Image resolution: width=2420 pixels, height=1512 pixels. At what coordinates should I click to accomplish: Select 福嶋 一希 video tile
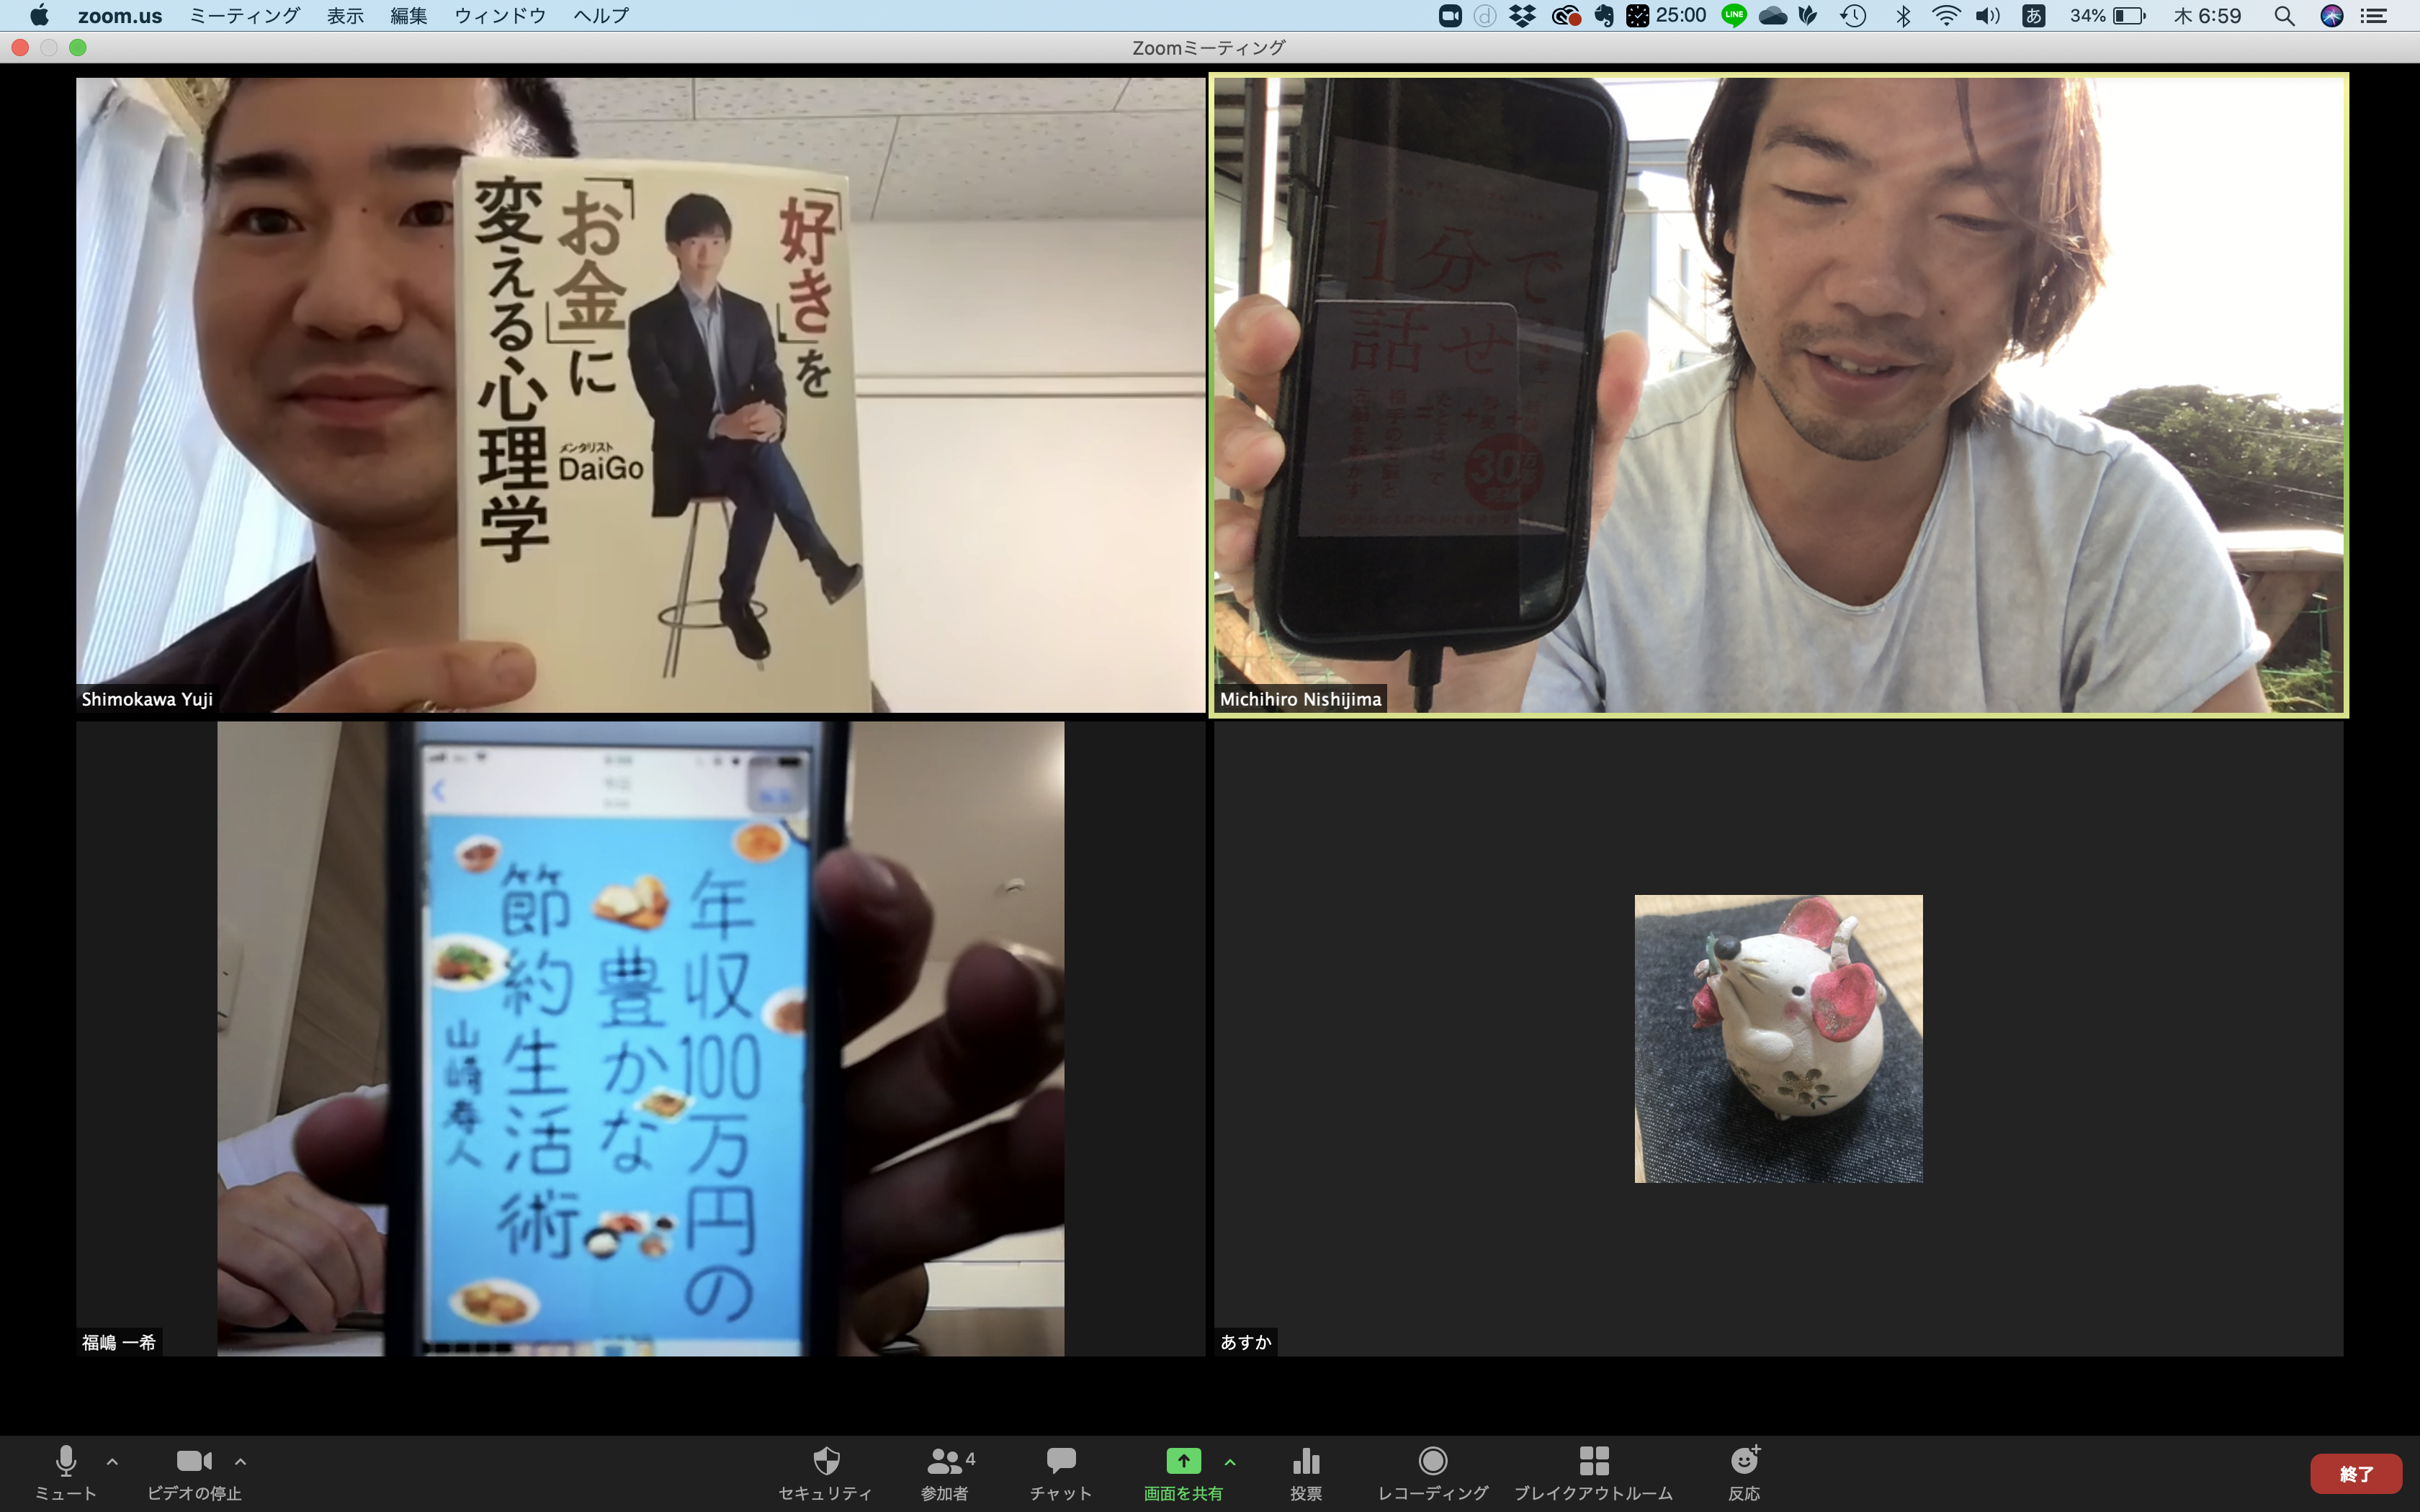(641, 1039)
